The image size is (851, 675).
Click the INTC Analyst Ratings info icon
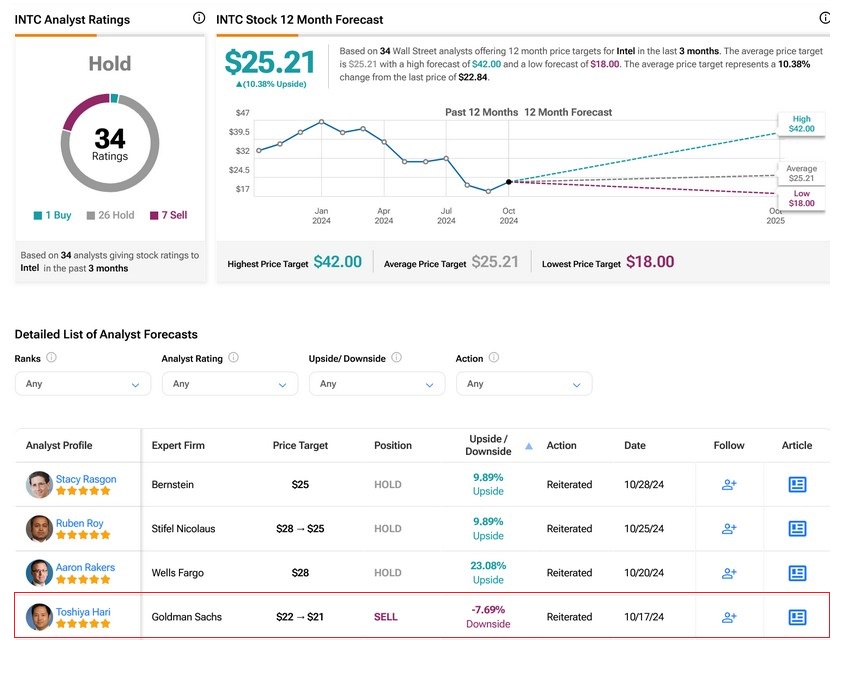[198, 19]
